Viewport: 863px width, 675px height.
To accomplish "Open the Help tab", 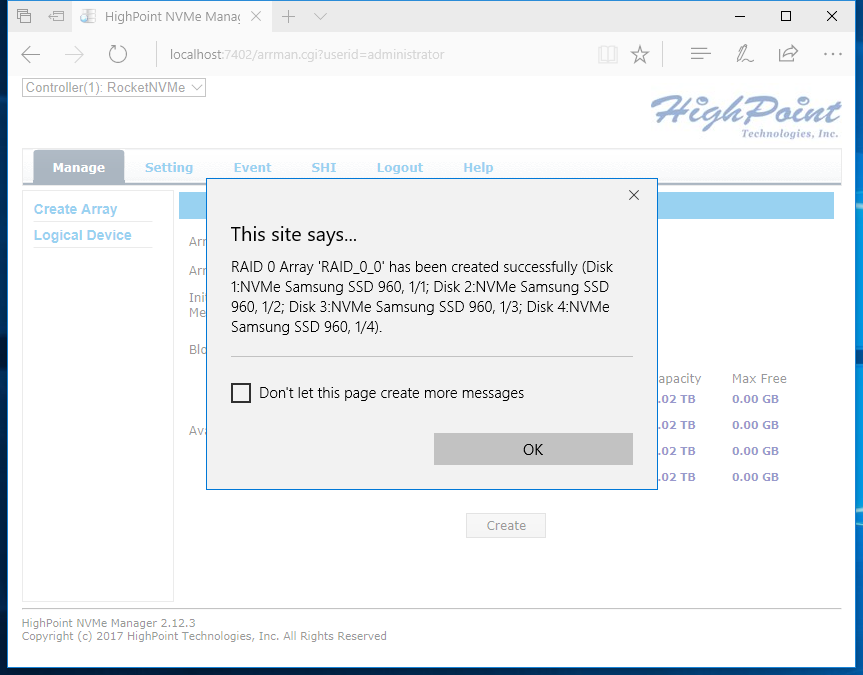I will click(478, 167).
